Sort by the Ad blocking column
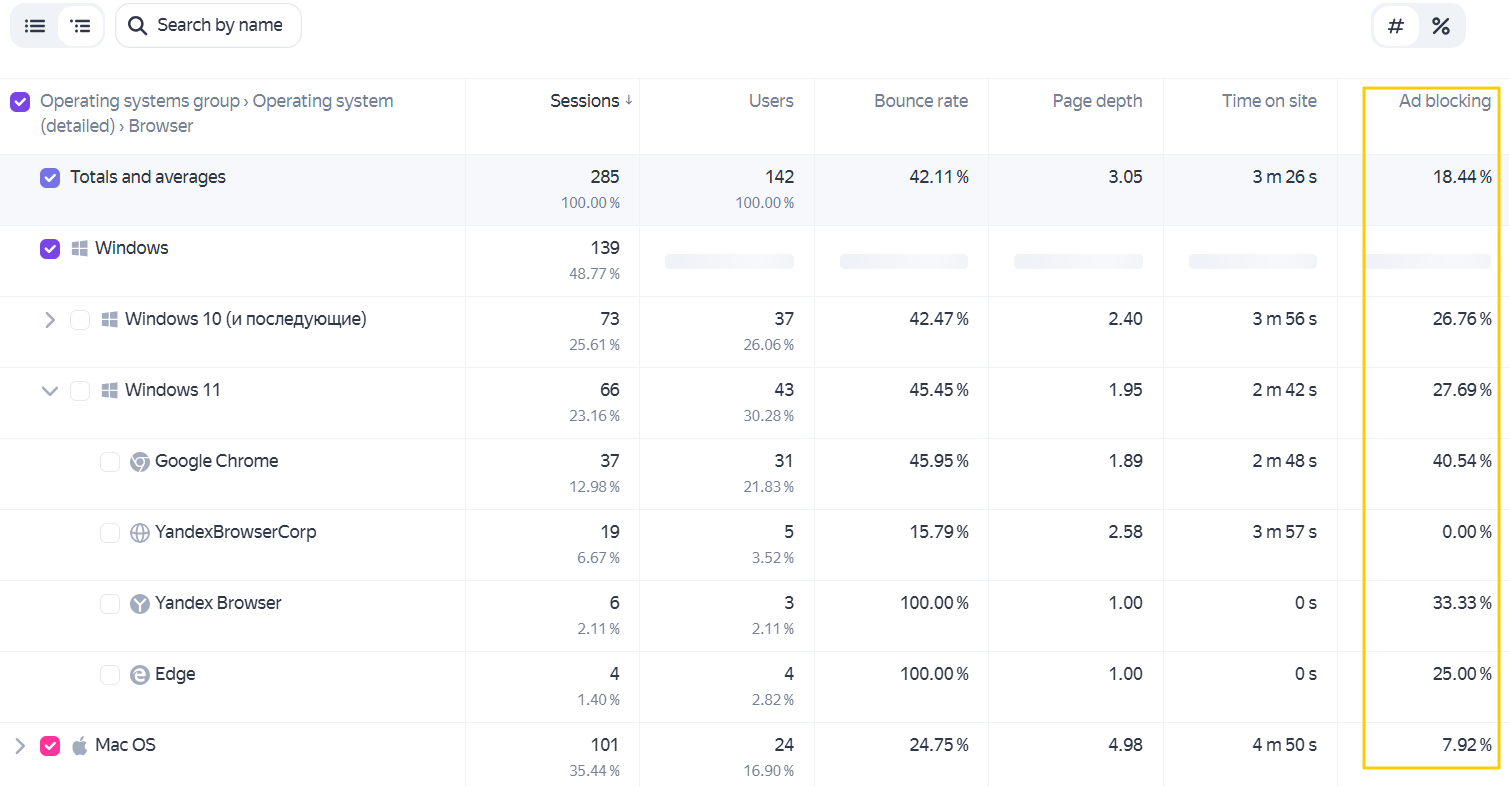Image resolution: width=1509 pixels, height=787 pixels. click(1444, 101)
